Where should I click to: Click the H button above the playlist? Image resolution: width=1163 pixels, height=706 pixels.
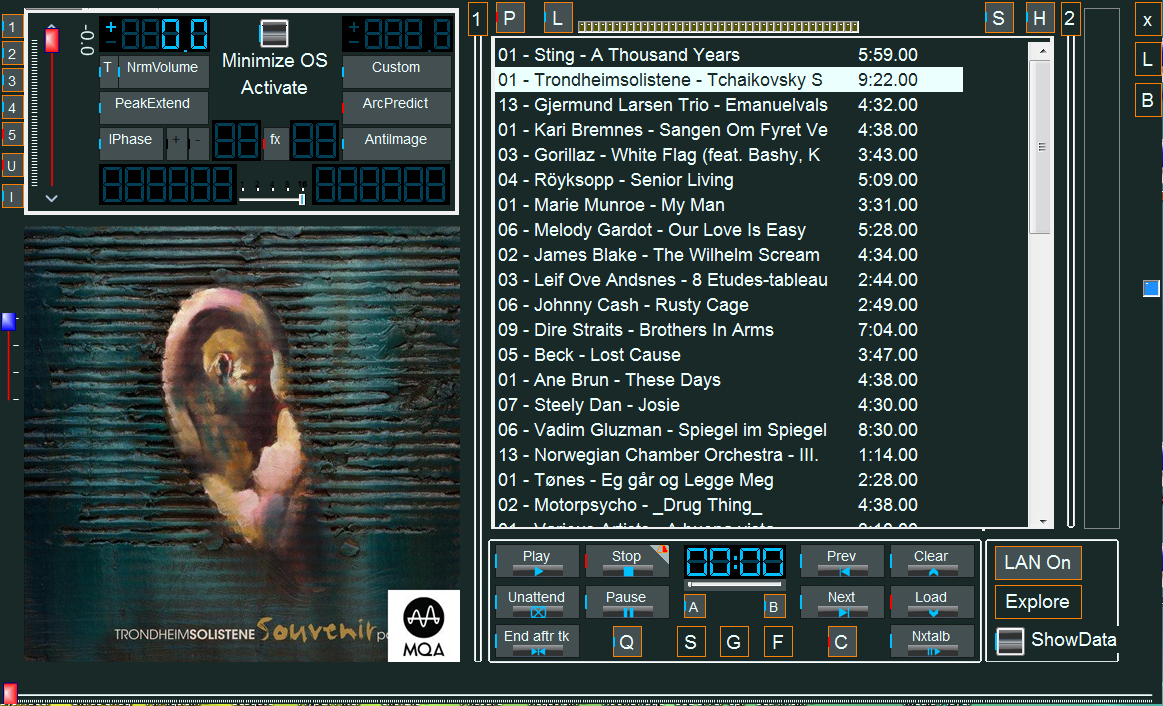pos(1040,19)
